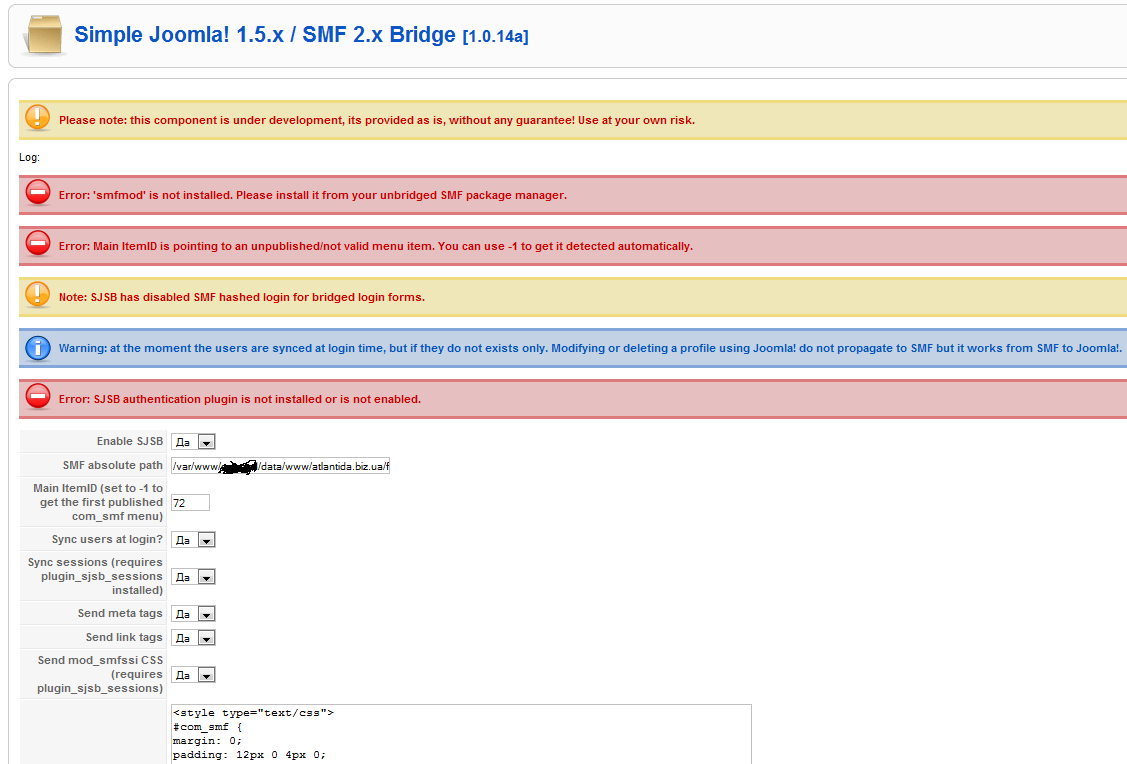1127x764 pixels.
Task: Click the 'Log:' label
Action: click(x=29, y=157)
